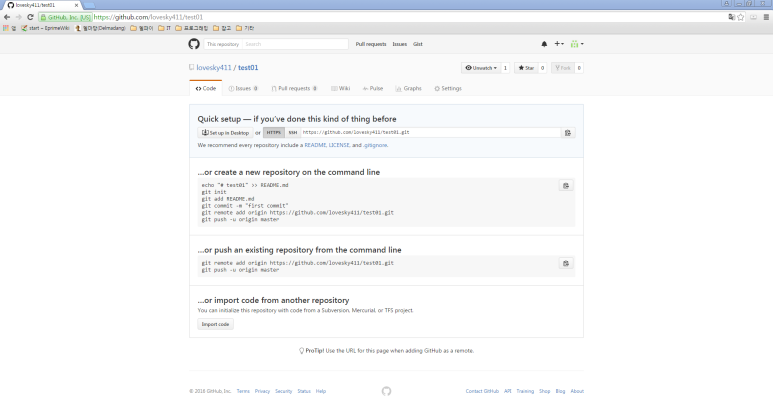Select the HTTPS clone protocol

pyautogui.click(x=274, y=133)
